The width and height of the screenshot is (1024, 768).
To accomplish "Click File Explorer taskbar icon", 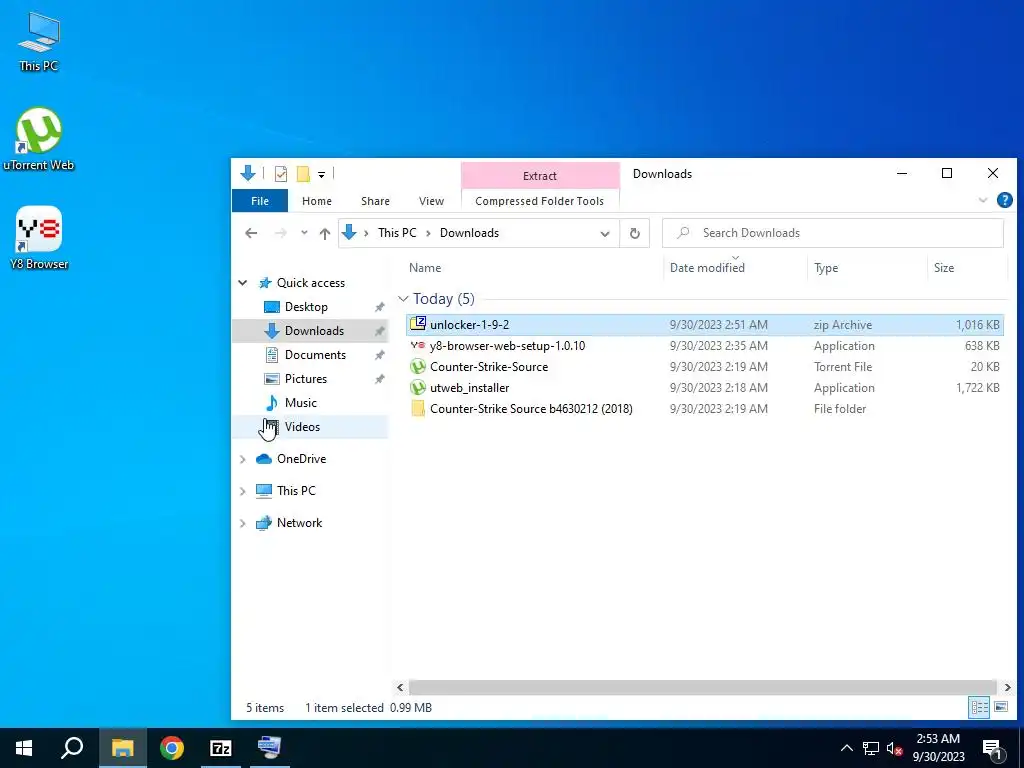I will point(122,748).
